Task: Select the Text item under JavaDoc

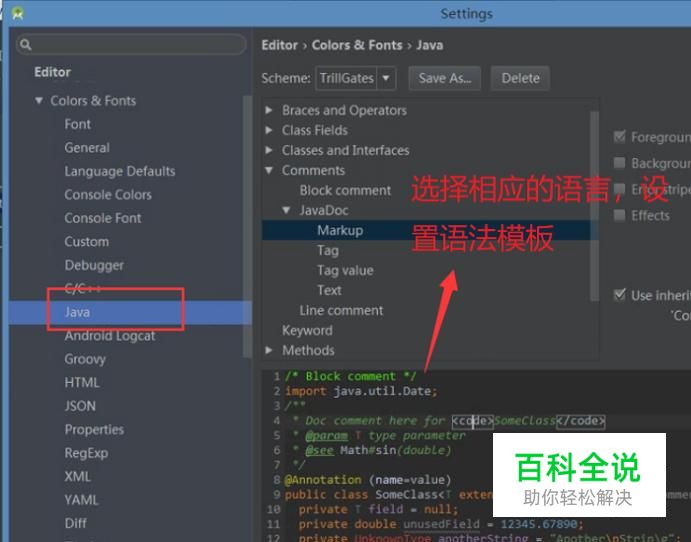Action: (x=329, y=290)
